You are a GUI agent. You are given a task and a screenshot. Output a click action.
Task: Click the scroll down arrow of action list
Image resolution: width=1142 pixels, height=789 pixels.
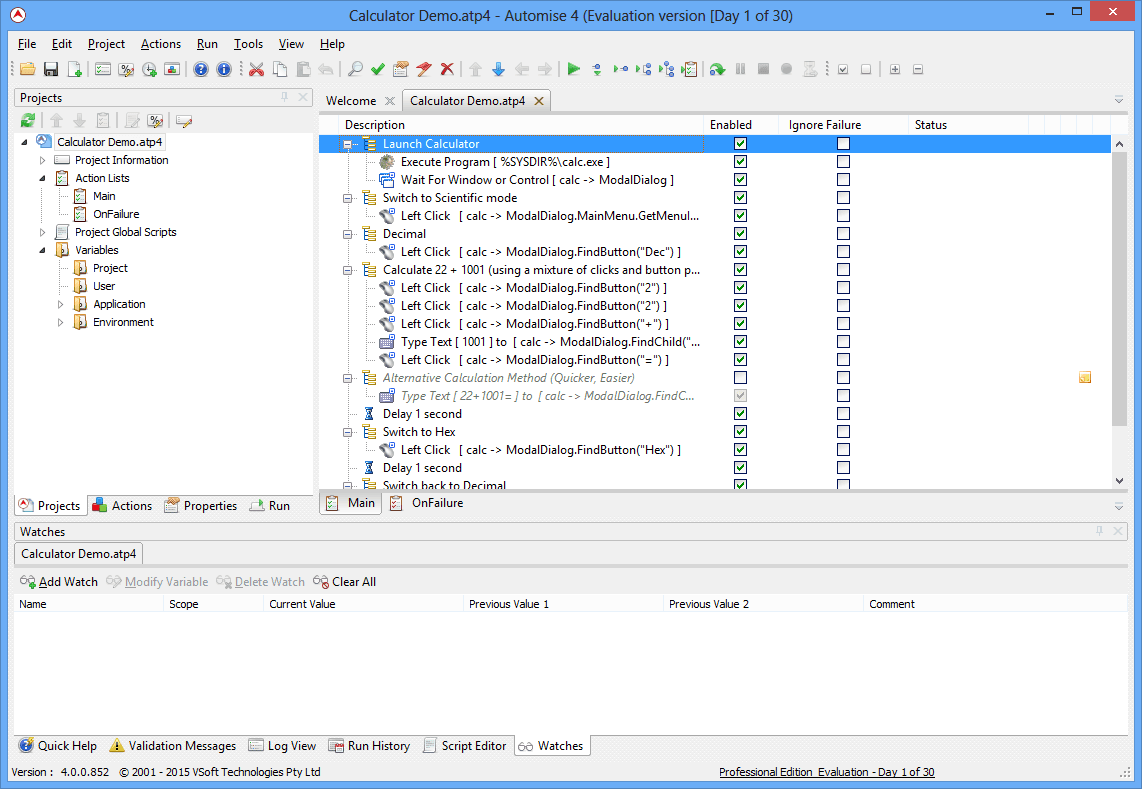coord(1119,481)
